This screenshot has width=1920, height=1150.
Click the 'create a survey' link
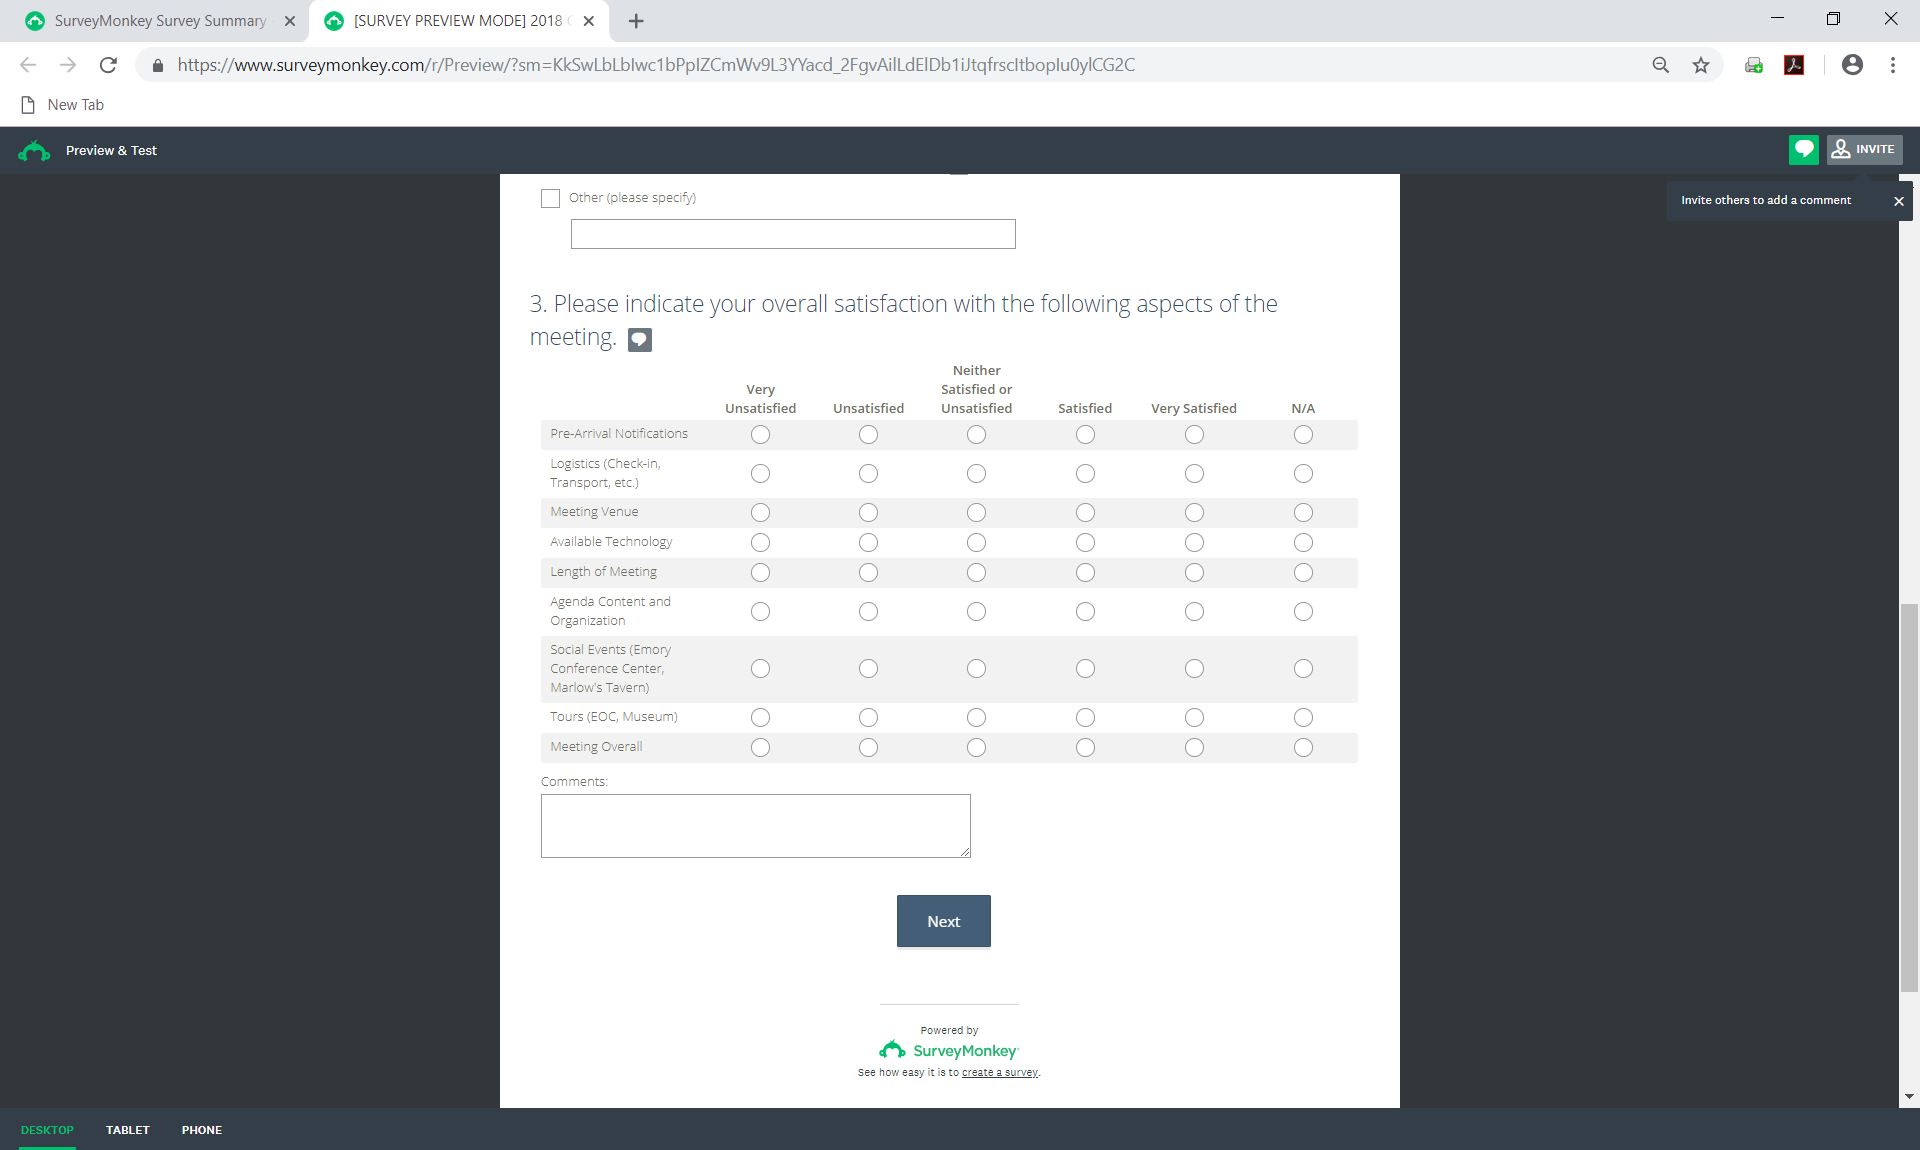(x=999, y=1073)
